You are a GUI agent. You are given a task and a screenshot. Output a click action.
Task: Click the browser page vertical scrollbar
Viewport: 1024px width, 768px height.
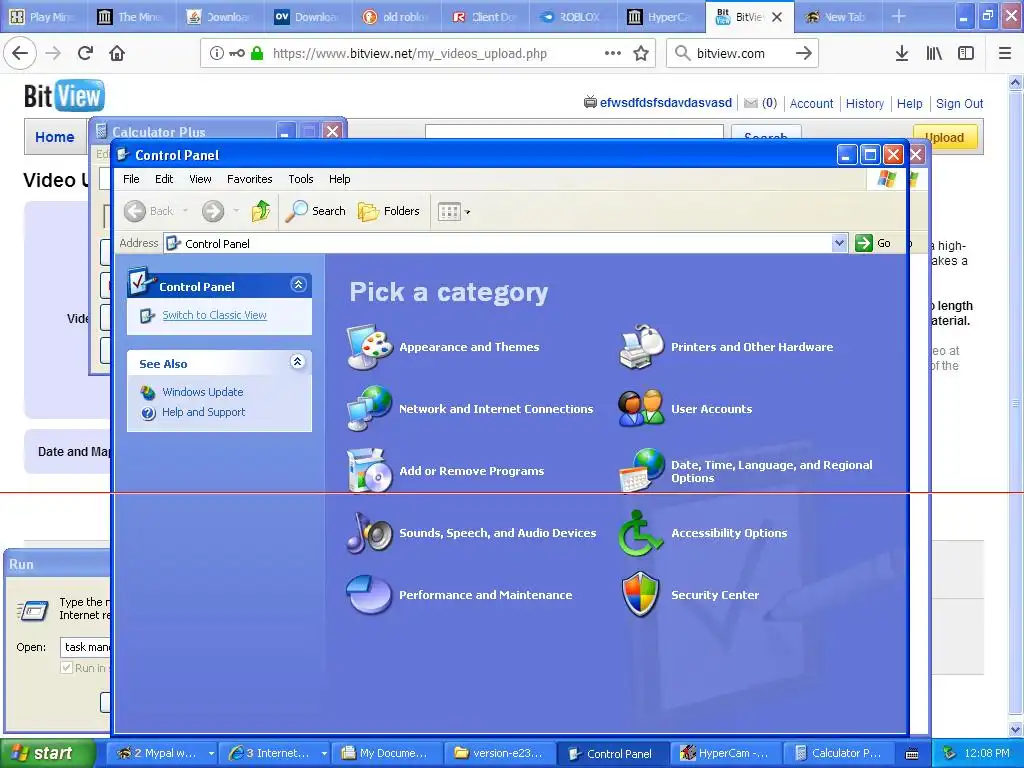click(x=1016, y=403)
